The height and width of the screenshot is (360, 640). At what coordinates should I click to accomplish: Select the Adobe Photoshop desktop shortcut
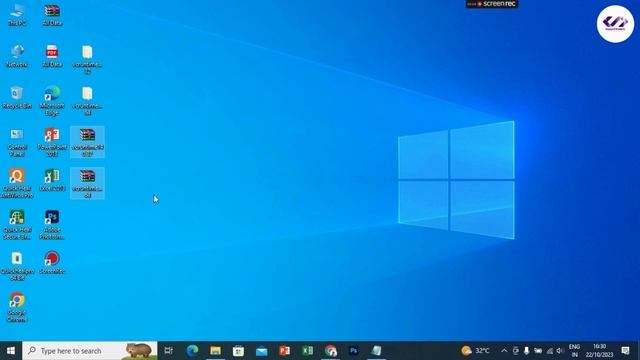point(52,225)
